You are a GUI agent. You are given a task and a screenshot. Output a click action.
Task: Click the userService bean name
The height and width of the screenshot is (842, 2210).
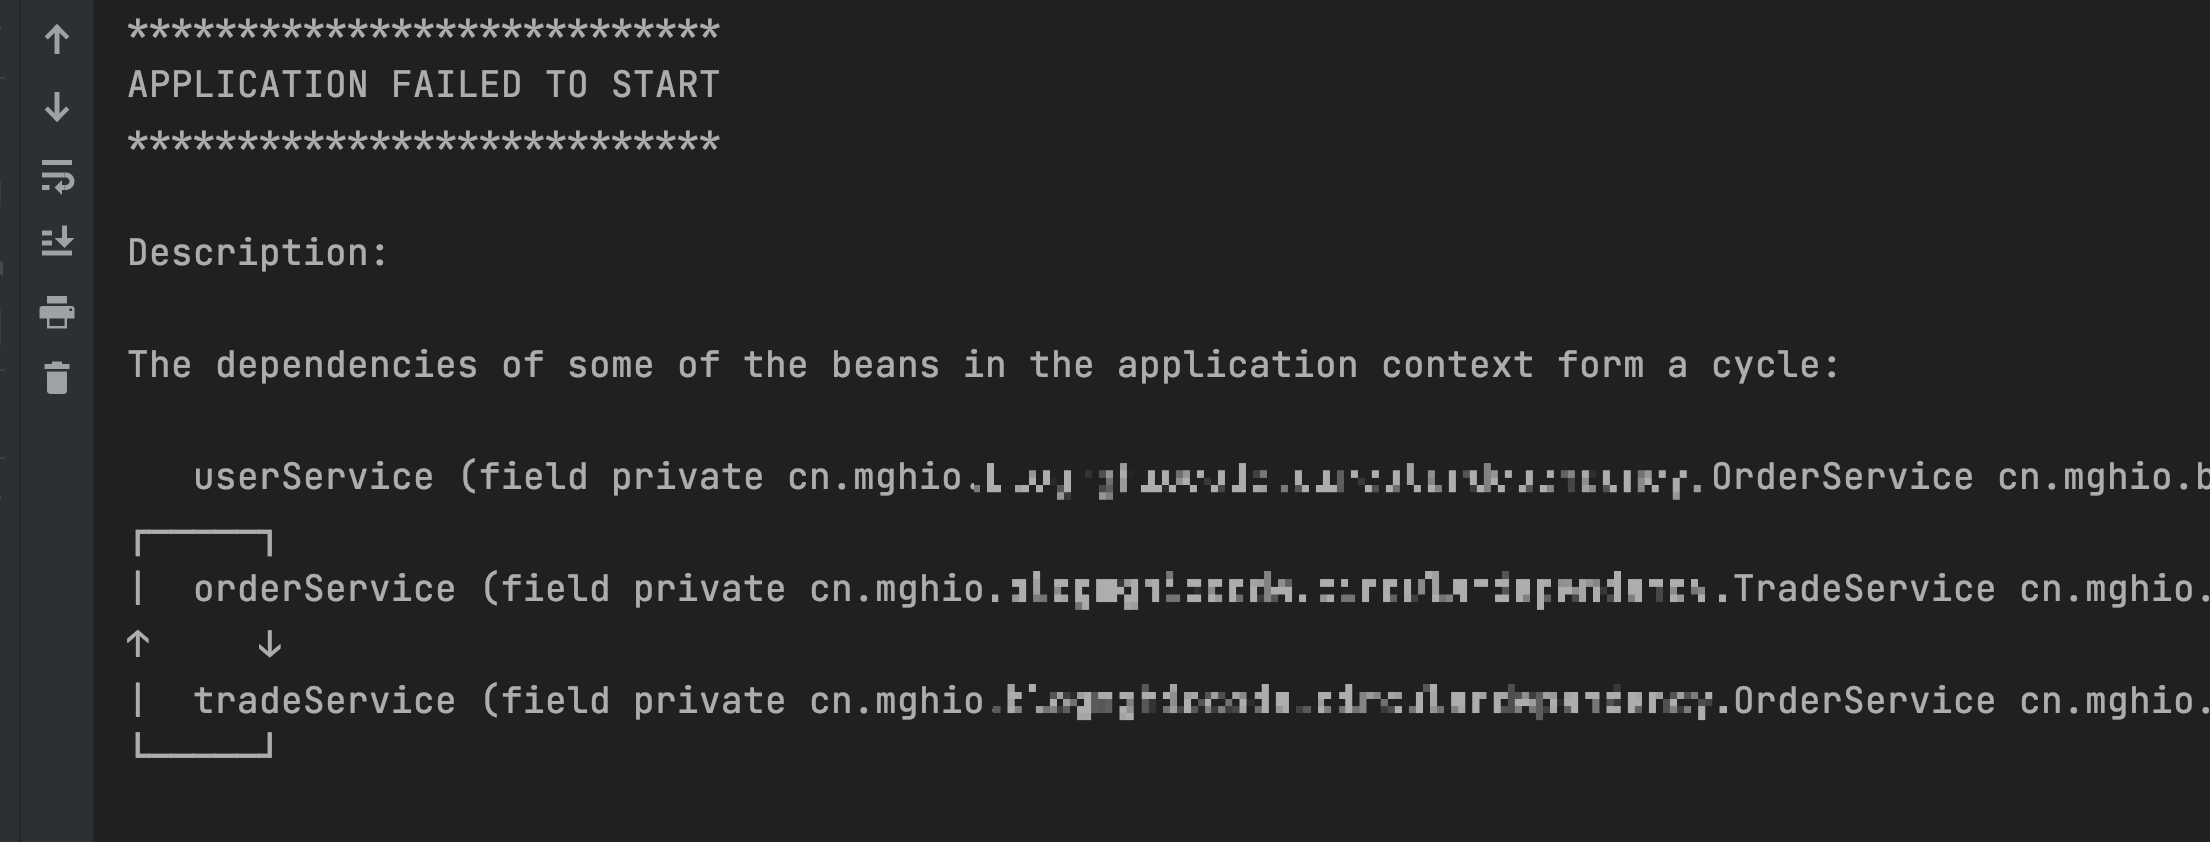tap(314, 477)
